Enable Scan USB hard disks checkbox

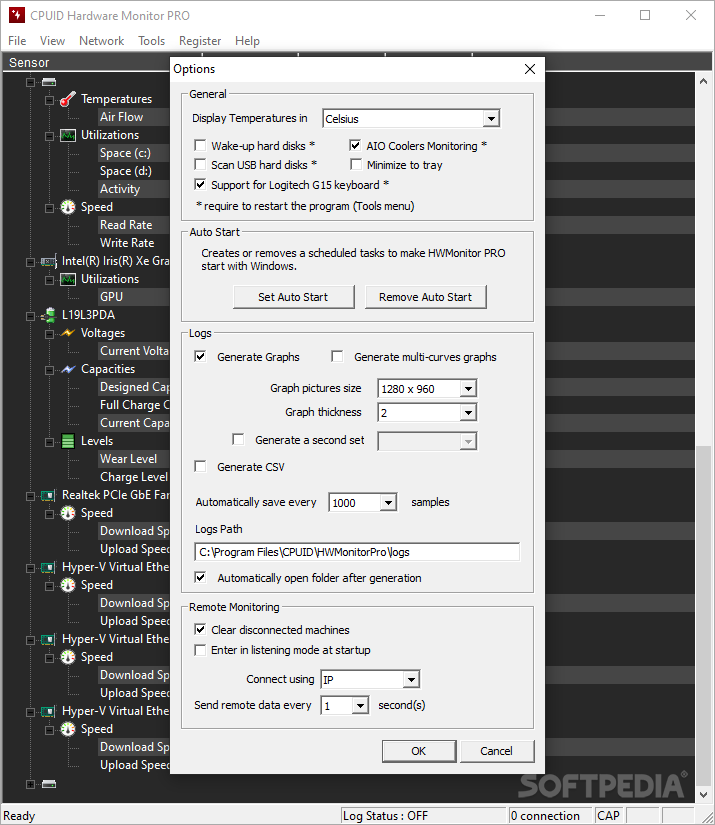[x=200, y=164]
